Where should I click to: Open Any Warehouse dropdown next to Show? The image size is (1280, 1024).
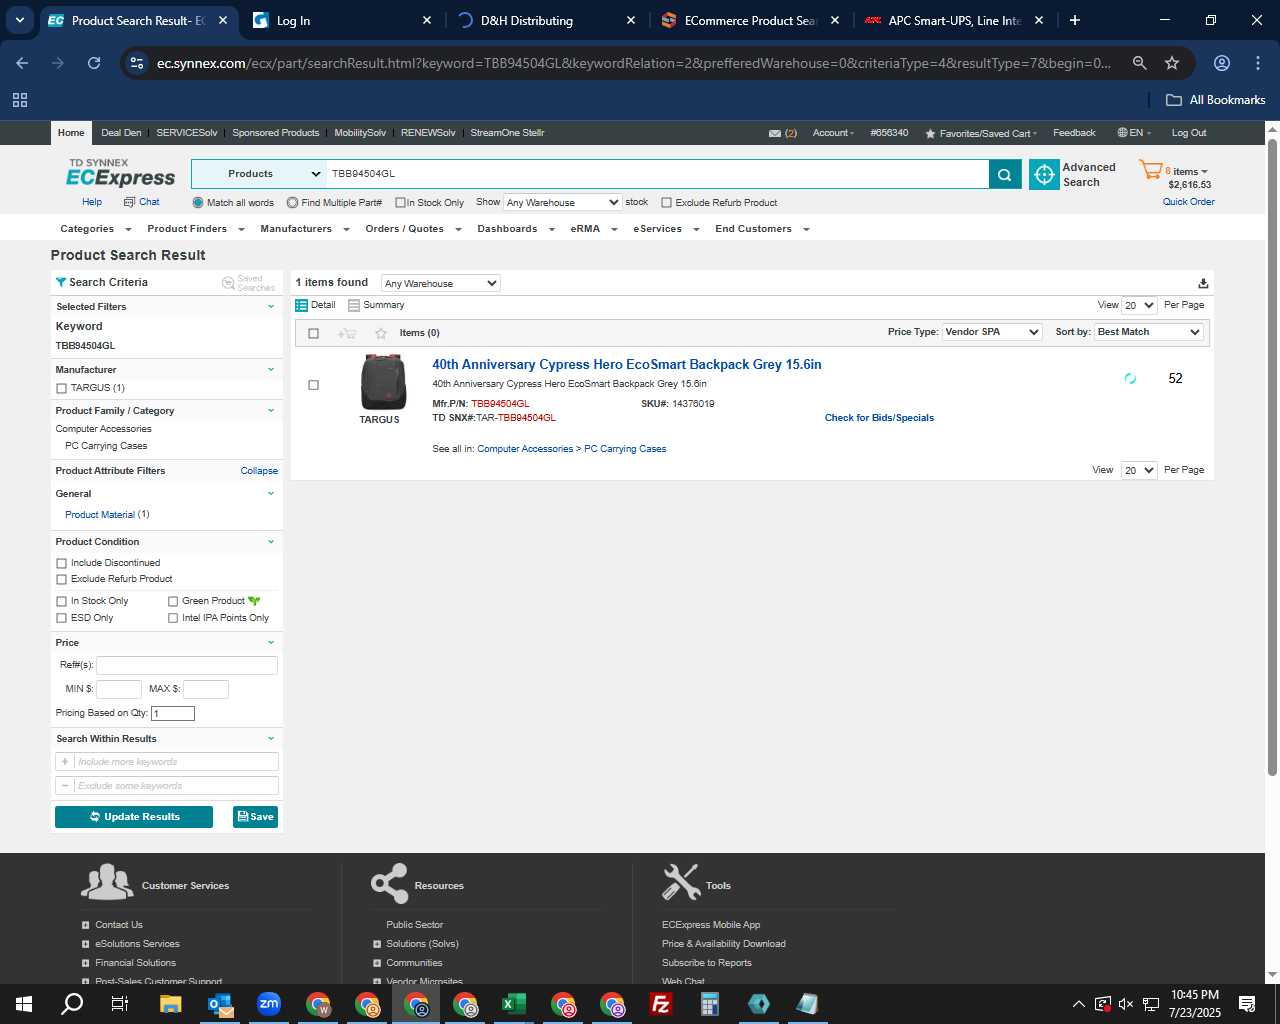coord(562,202)
